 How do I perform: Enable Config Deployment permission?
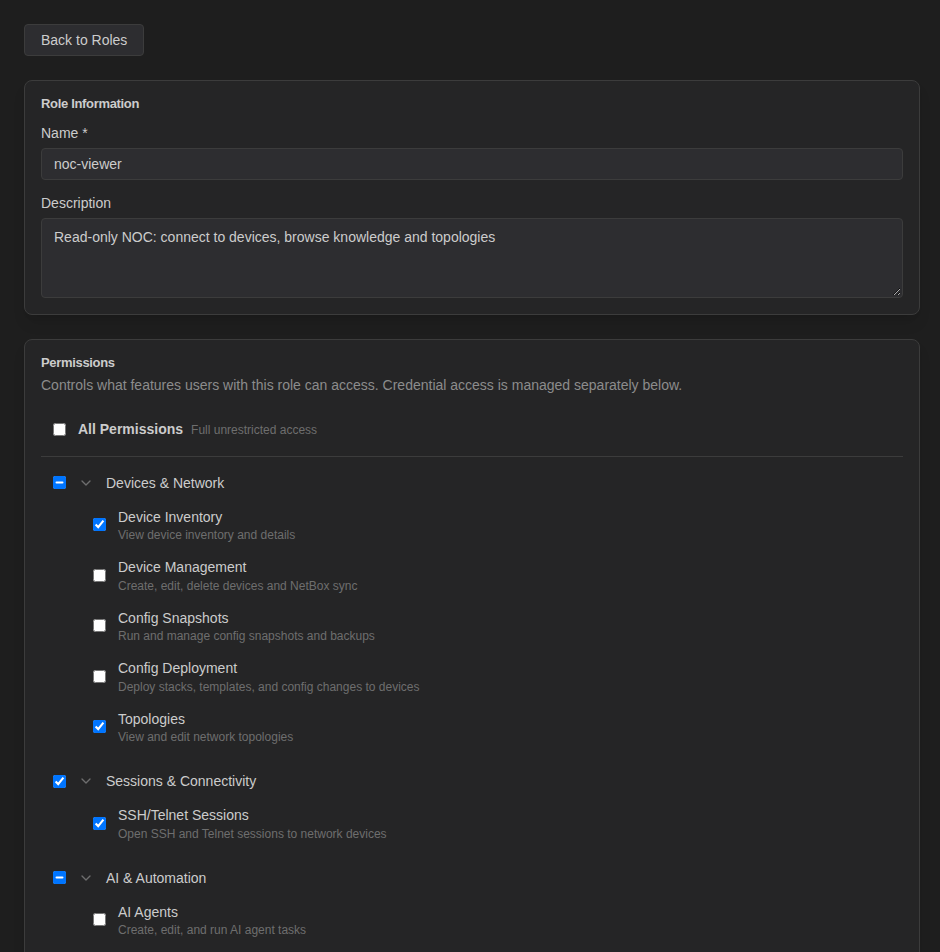pos(100,676)
